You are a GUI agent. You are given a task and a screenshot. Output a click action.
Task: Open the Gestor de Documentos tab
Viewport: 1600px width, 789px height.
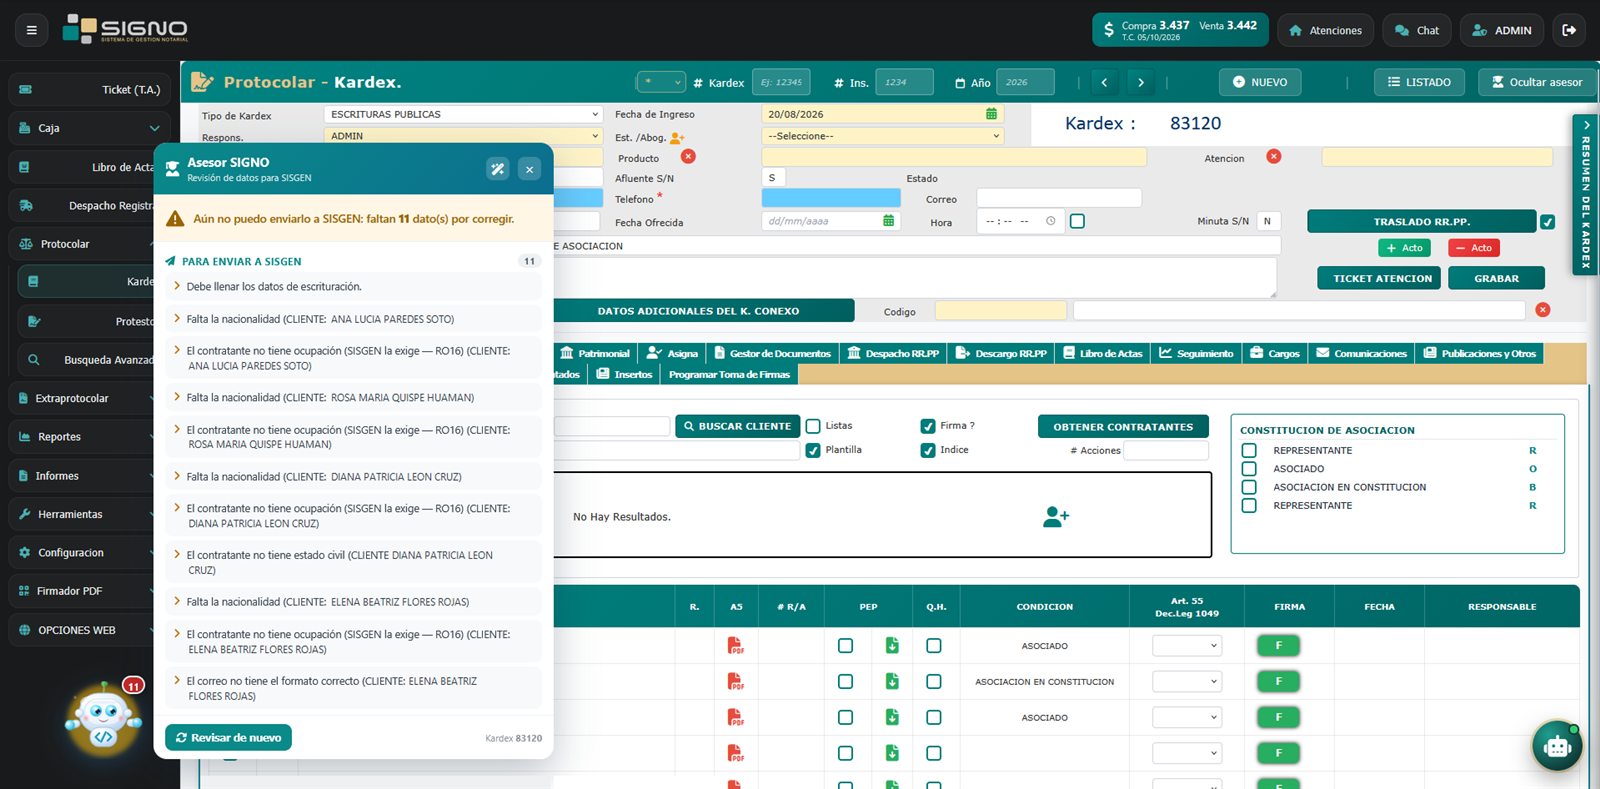[x=772, y=353]
